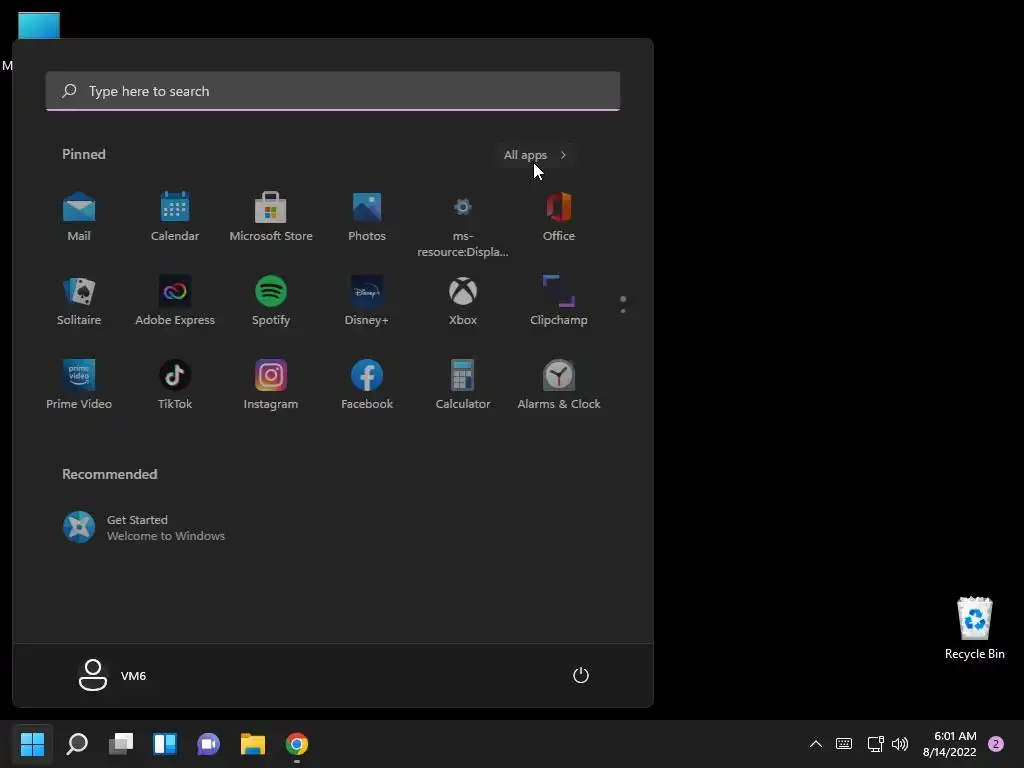Screen dimensions: 1024x768
Task: Open the Xbox app
Action: [x=462, y=301]
